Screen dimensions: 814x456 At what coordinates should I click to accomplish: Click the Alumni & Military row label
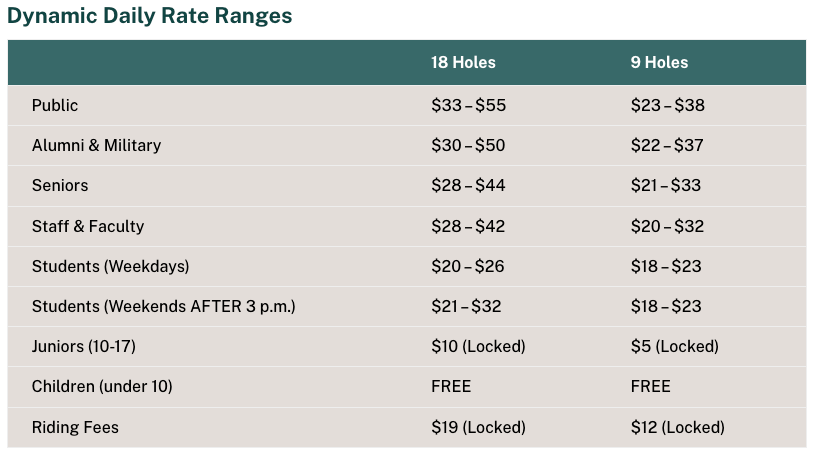pos(96,145)
